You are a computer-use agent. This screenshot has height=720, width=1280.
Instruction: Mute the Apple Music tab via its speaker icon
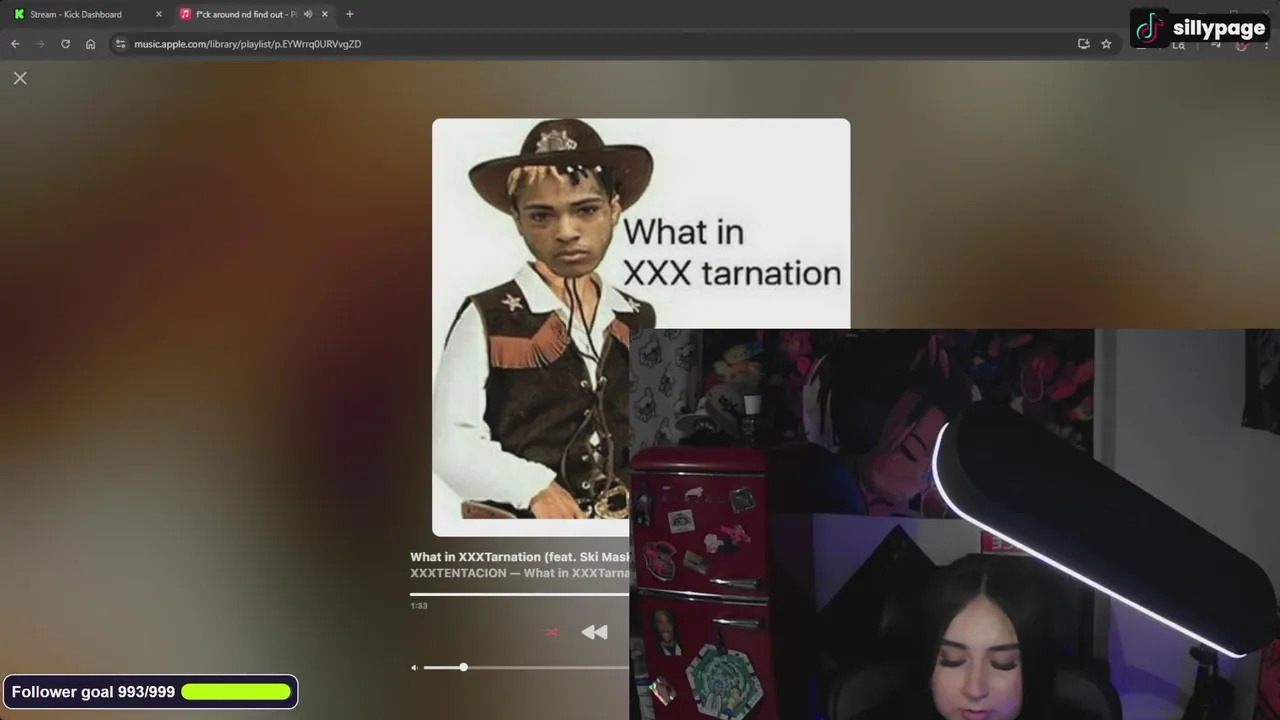click(x=308, y=14)
